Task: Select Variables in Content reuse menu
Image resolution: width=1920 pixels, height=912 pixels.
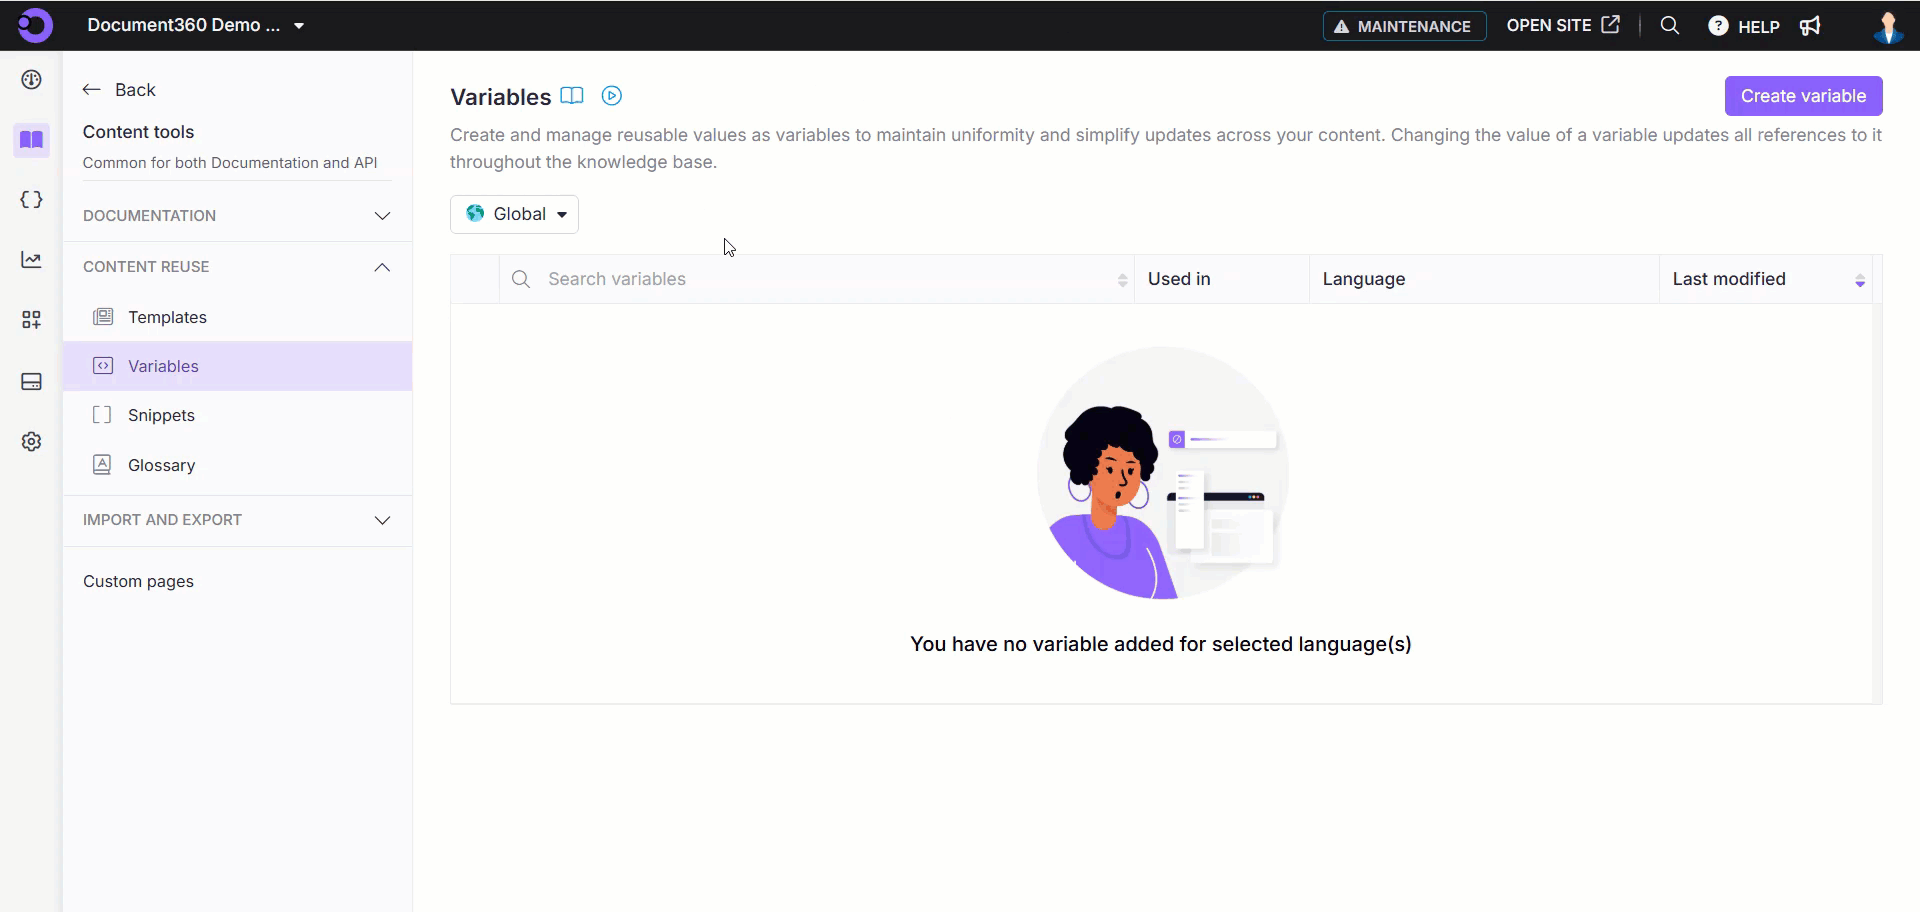Action: [x=238, y=366]
